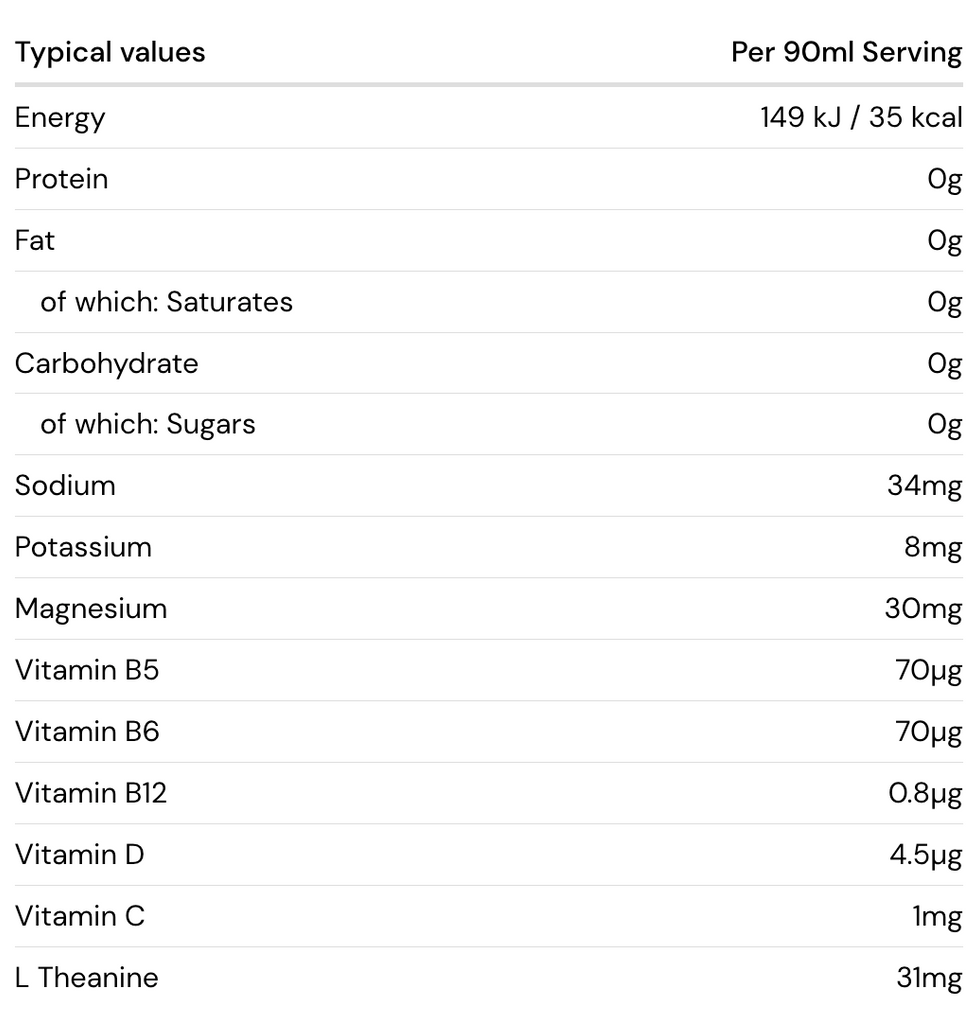Click the 'Per 90ml Serving' header
Screen dimensions: 980x1024
tap(846, 53)
